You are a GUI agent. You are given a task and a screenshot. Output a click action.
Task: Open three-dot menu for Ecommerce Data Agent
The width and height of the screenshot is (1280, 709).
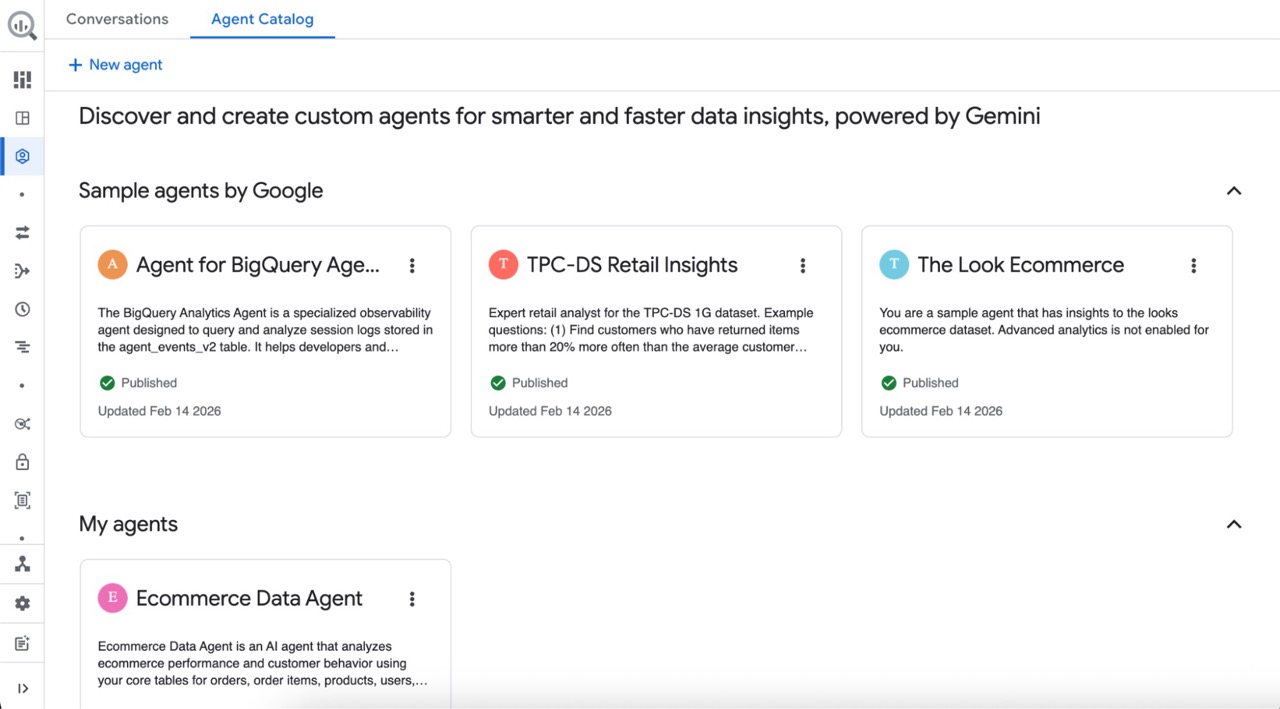tap(412, 599)
